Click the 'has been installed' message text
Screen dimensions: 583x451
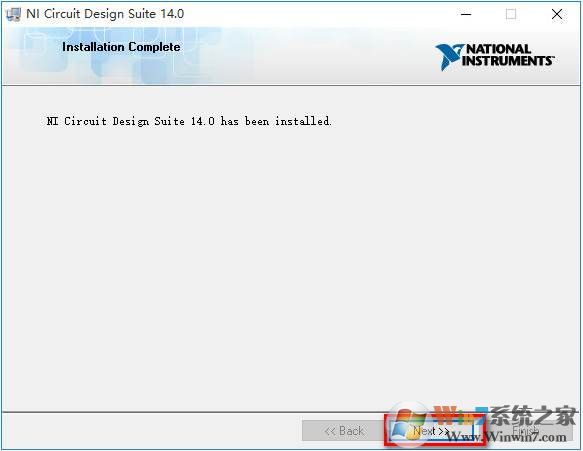coord(276,121)
